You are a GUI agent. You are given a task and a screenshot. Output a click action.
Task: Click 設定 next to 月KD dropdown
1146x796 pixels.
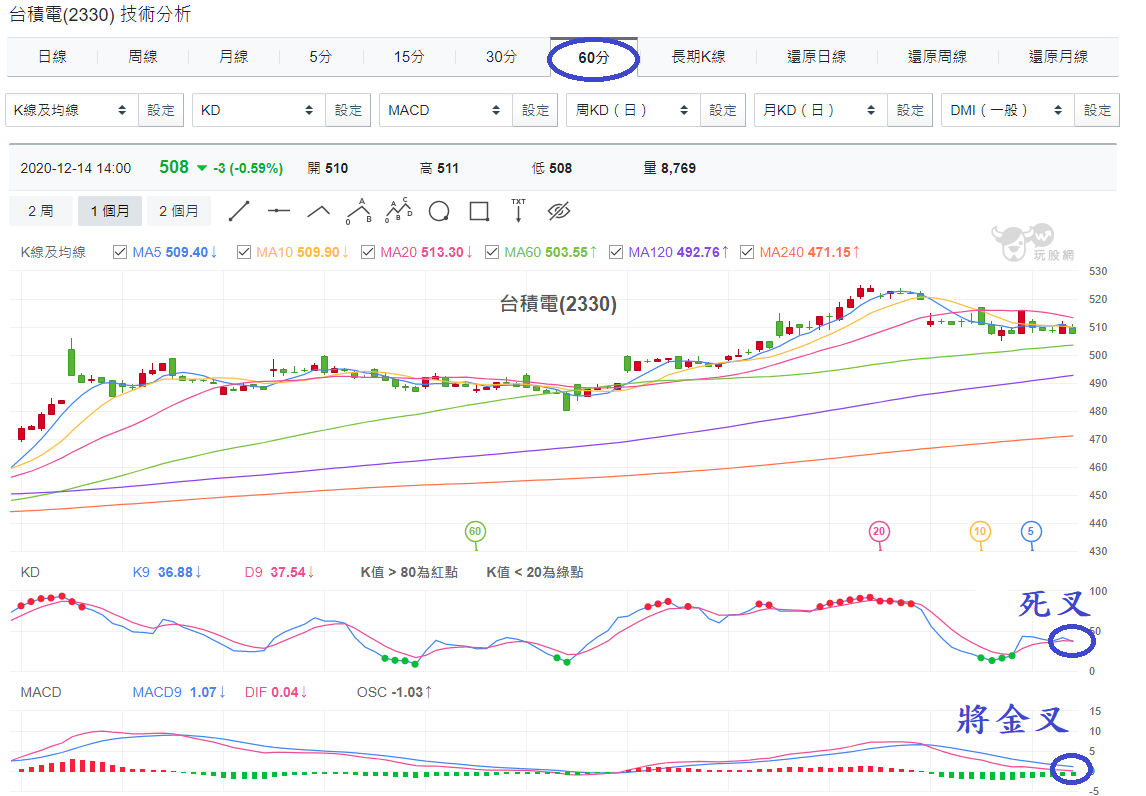pyautogui.click(x=910, y=110)
